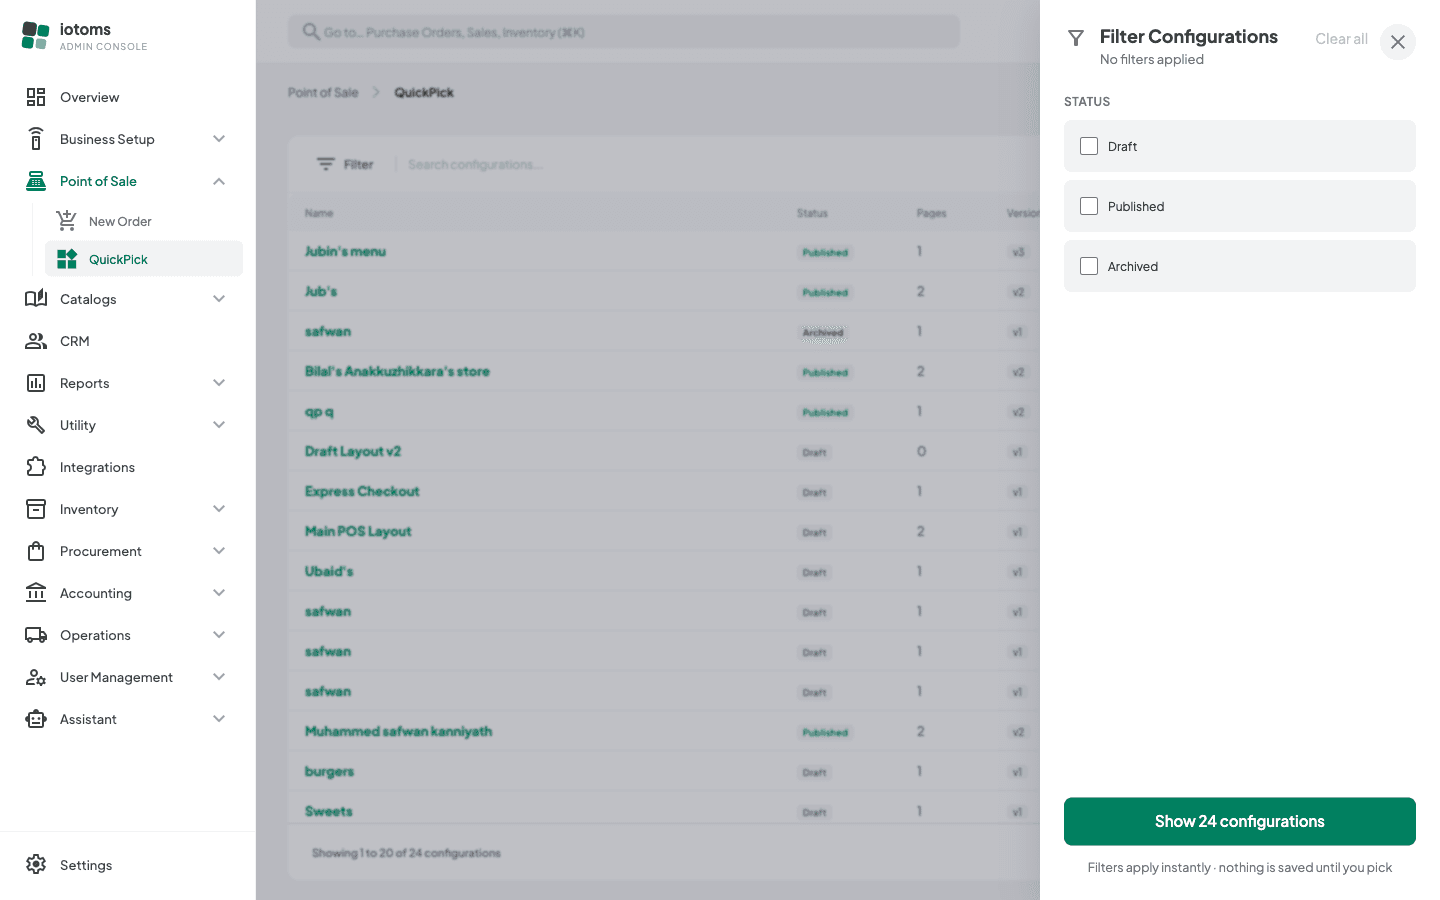Open the New Order menu item
Viewport: 1440px width, 900px height.
tap(144, 221)
